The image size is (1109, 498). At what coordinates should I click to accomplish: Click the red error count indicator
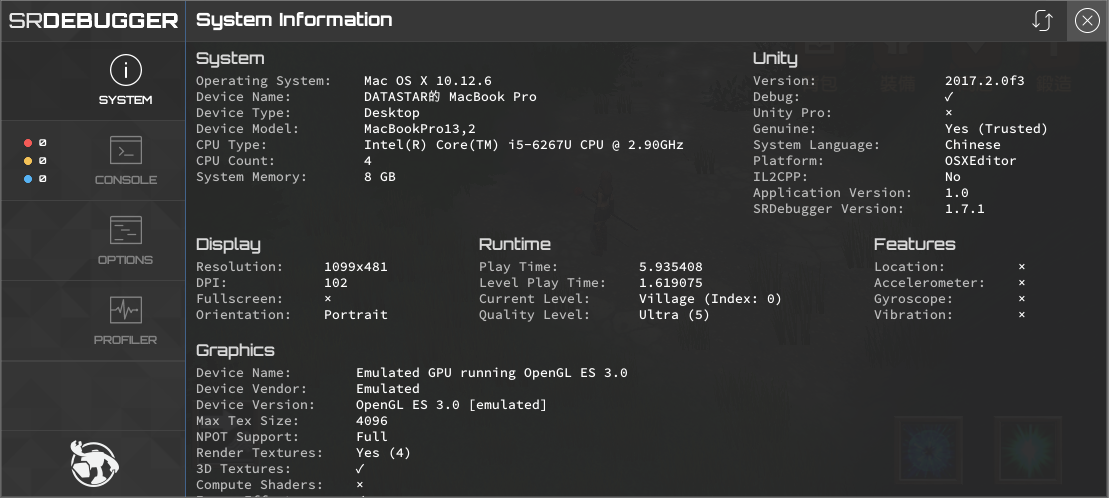[x=35, y=143]
